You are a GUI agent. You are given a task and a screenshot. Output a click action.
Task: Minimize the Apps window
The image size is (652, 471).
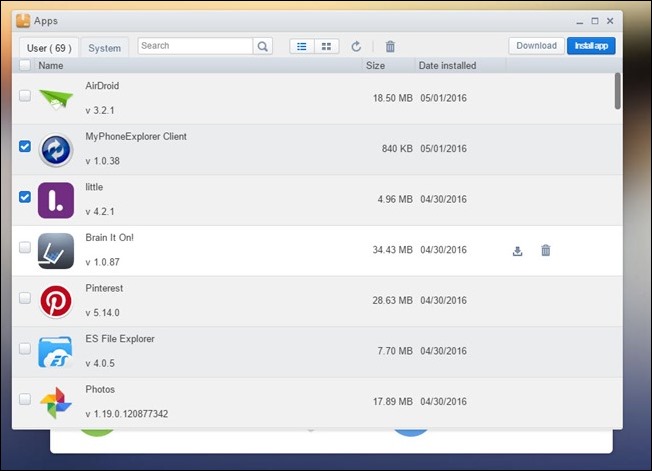click(x=580, y=21)
